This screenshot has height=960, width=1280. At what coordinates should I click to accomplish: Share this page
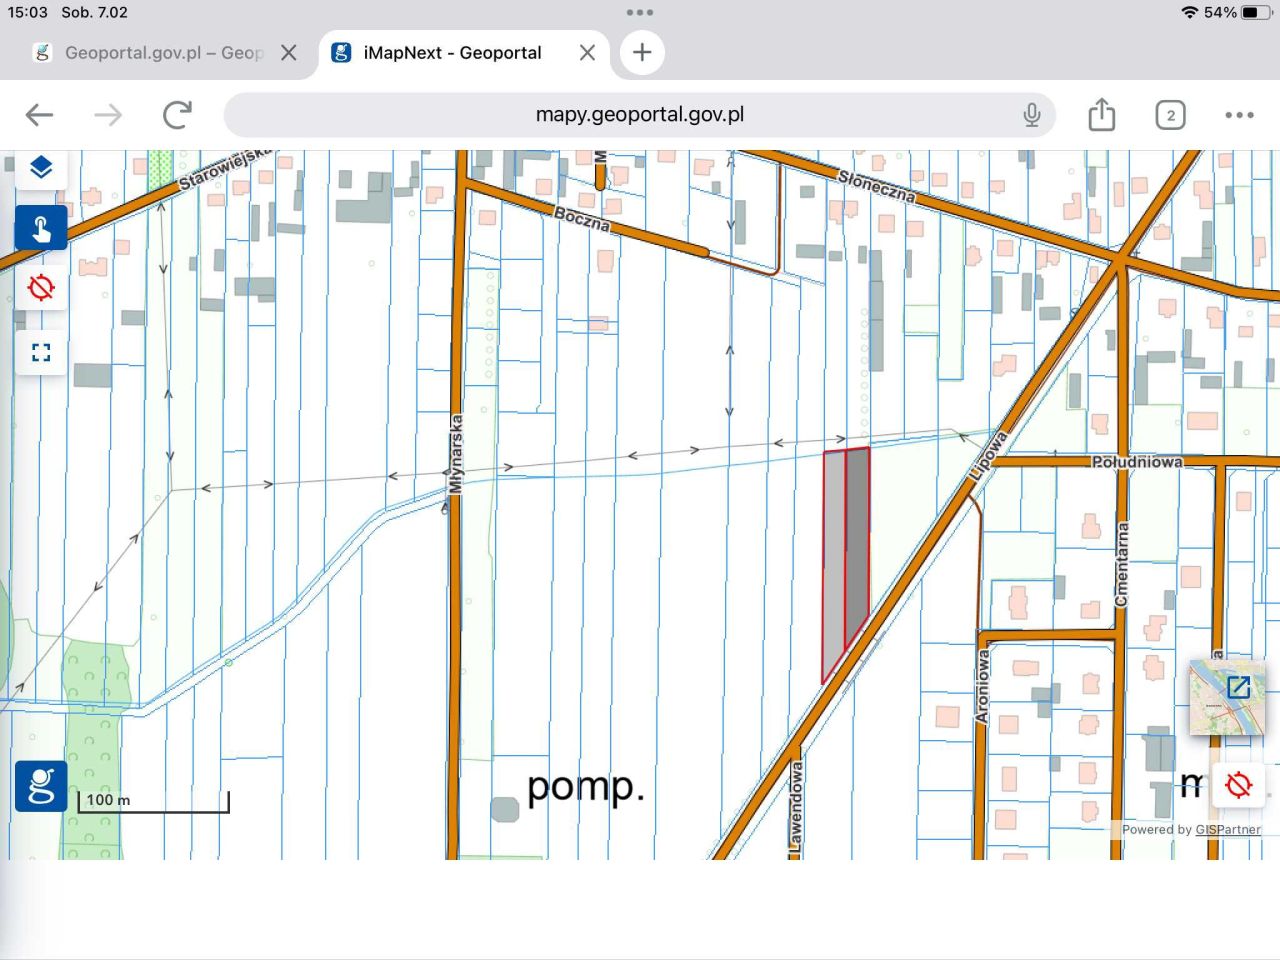coord(1101,115)
